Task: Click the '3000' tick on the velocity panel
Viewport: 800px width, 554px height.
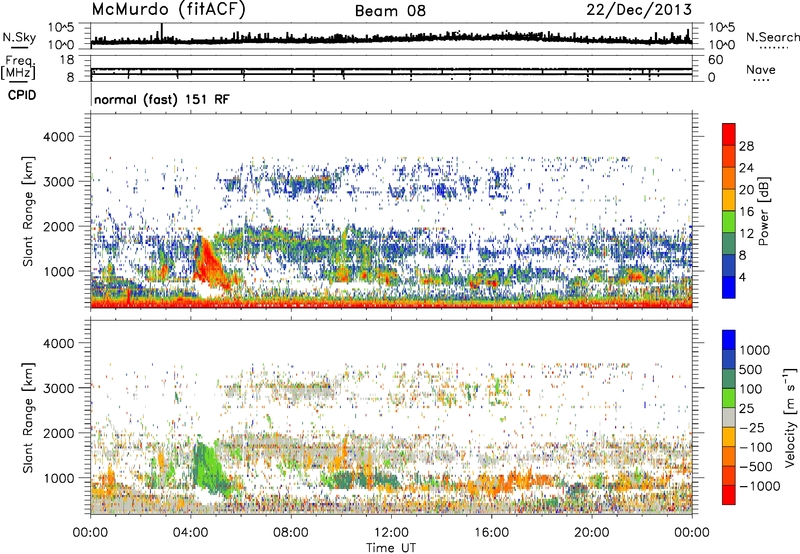Action: [x=59, y=388]
